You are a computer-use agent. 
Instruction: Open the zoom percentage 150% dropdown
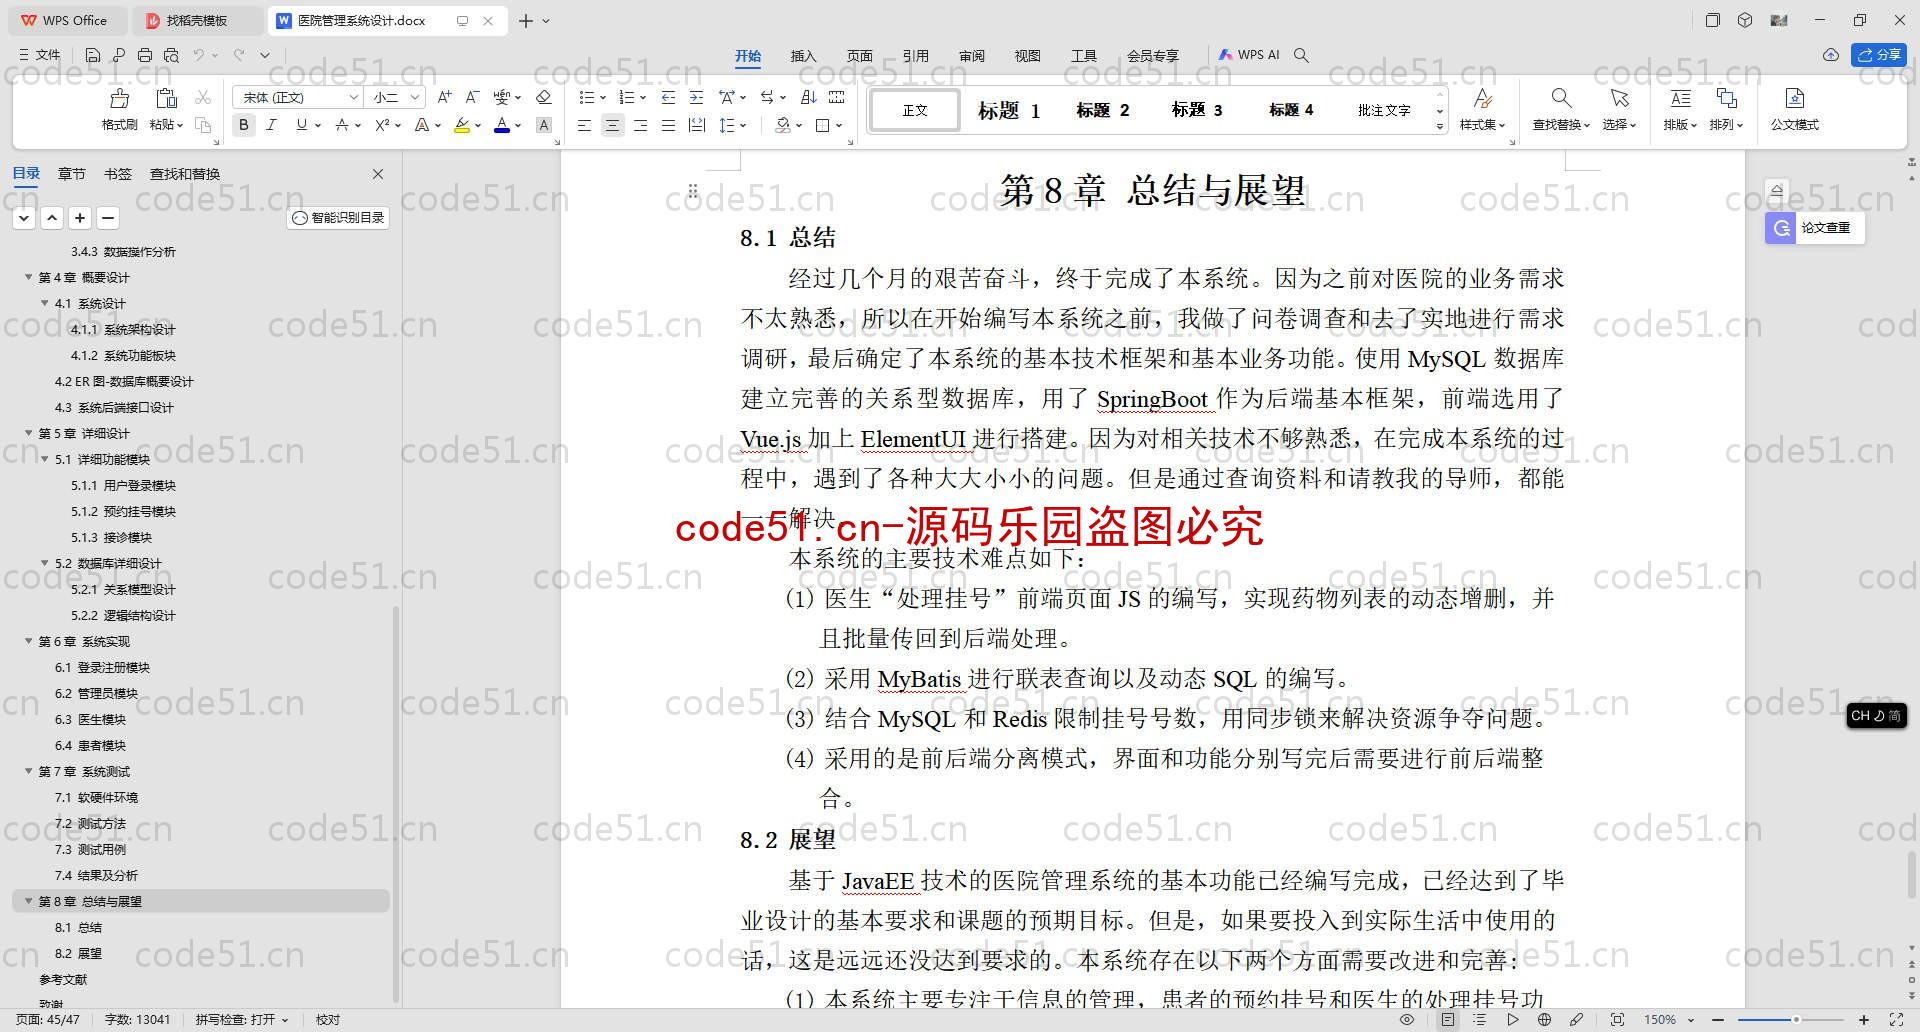tap(1692, 1020)
